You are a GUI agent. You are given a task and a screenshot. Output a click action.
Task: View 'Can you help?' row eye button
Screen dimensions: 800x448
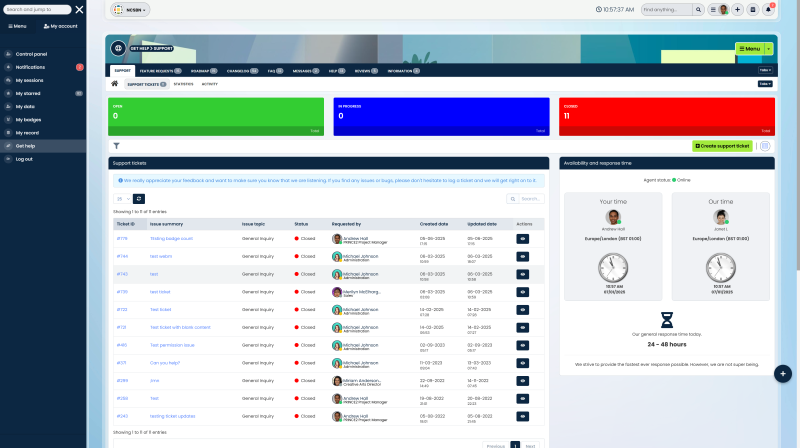[x=522, y=363]
